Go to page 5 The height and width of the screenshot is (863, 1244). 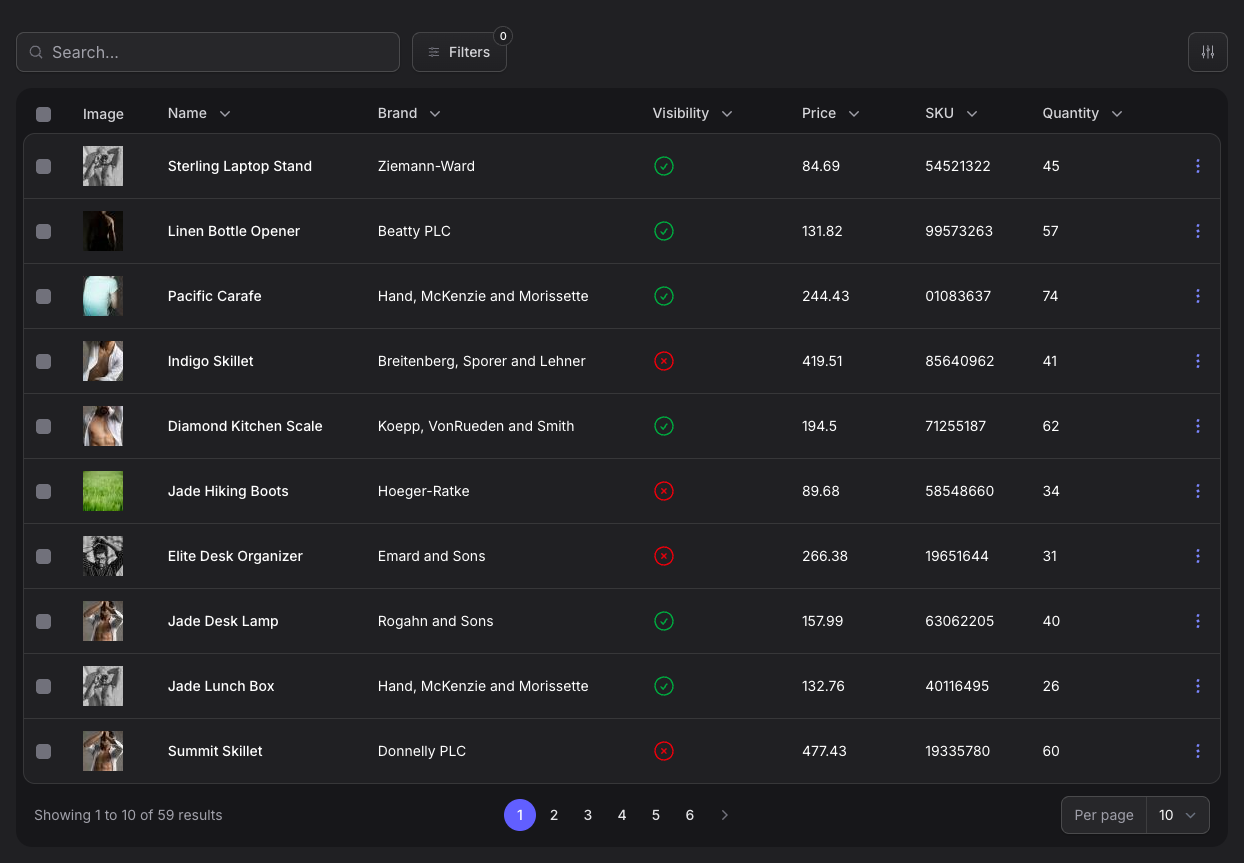[x=656, y=815]
